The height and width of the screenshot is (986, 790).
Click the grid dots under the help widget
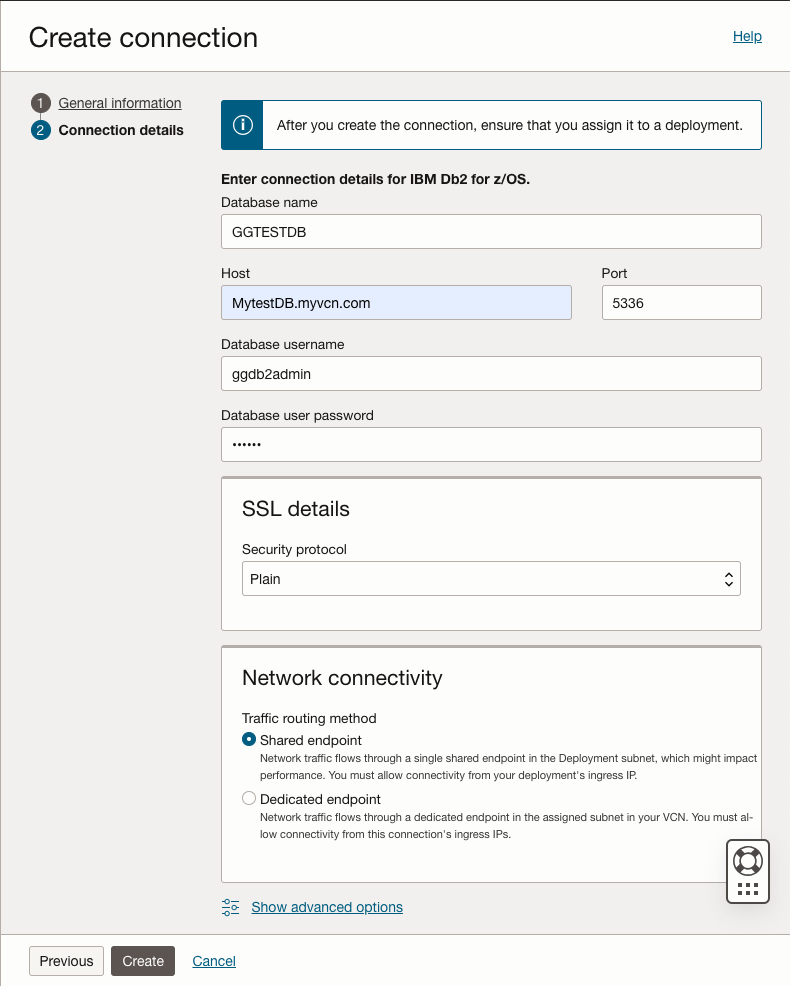click(x=747, y=888)
